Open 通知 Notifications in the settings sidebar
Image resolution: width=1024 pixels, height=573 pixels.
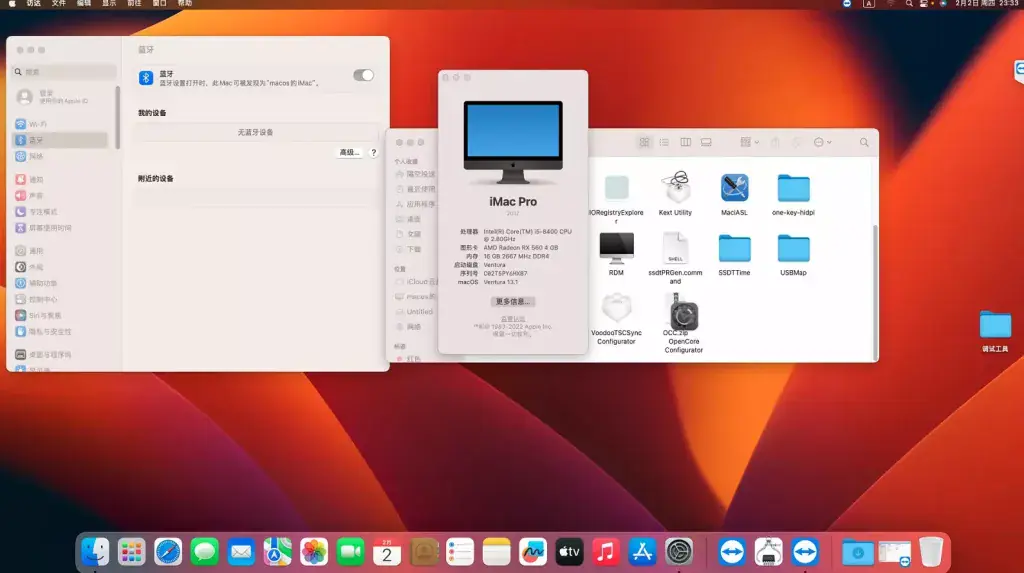pos(60,179)
